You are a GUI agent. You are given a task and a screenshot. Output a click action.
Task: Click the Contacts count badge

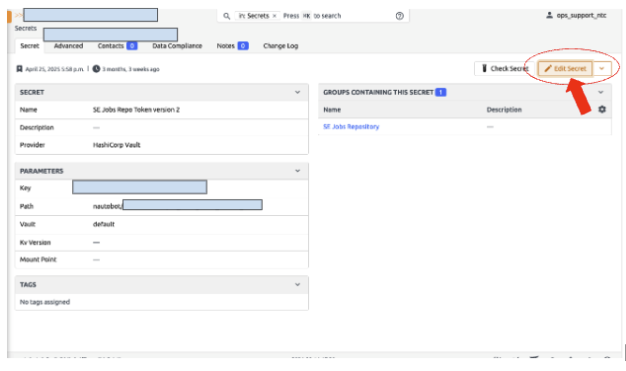[132, 46]
